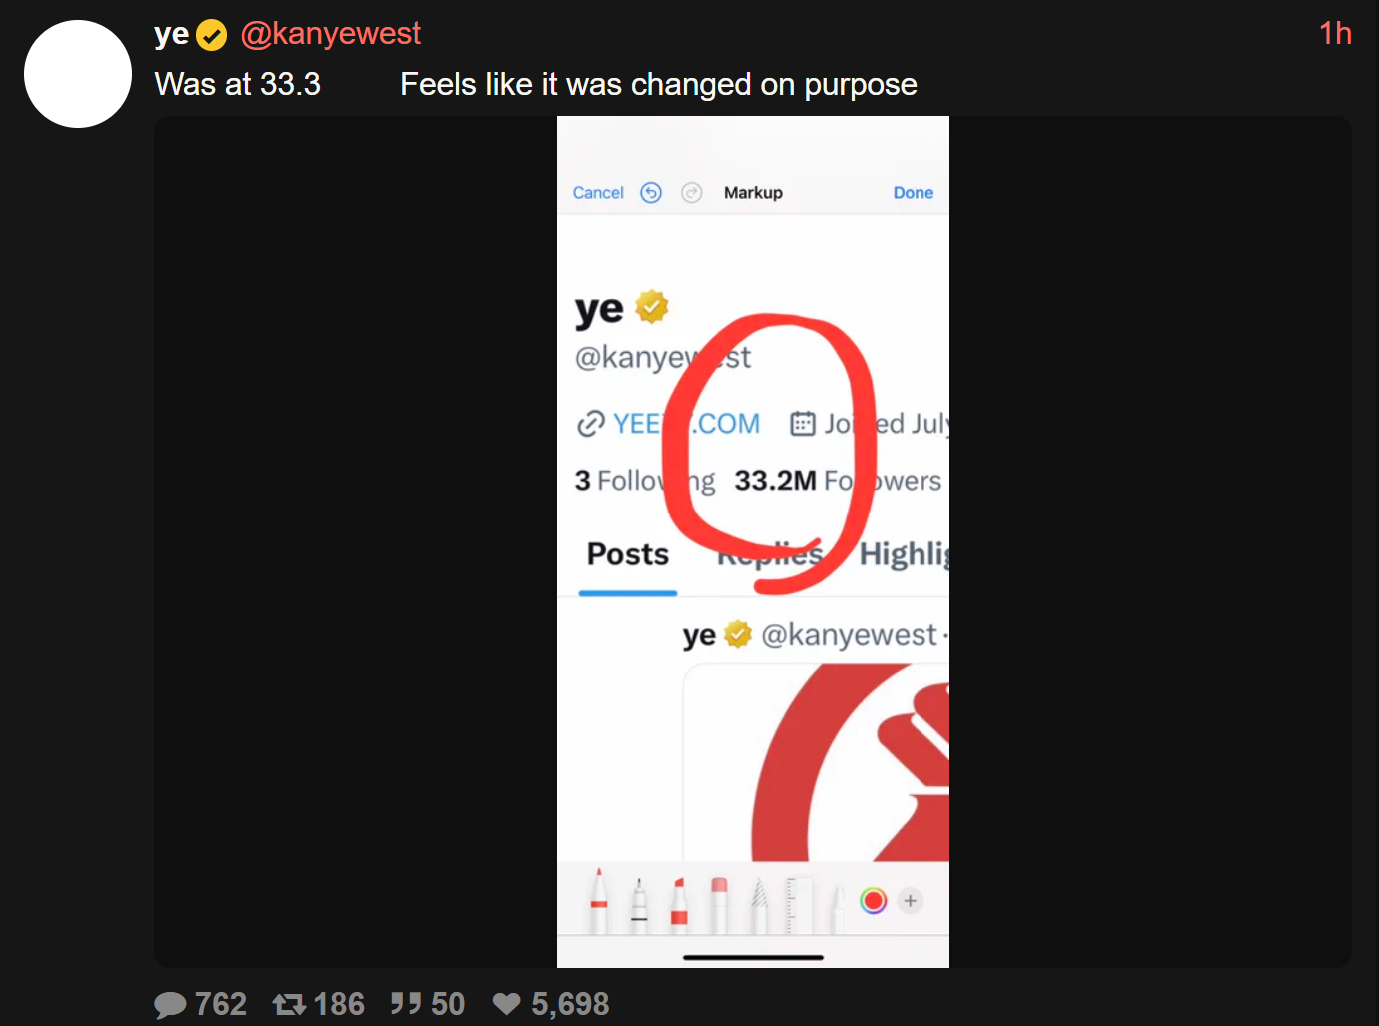
Task: Click the redo arrow icon in Markup bar
Action: [692, 193]
